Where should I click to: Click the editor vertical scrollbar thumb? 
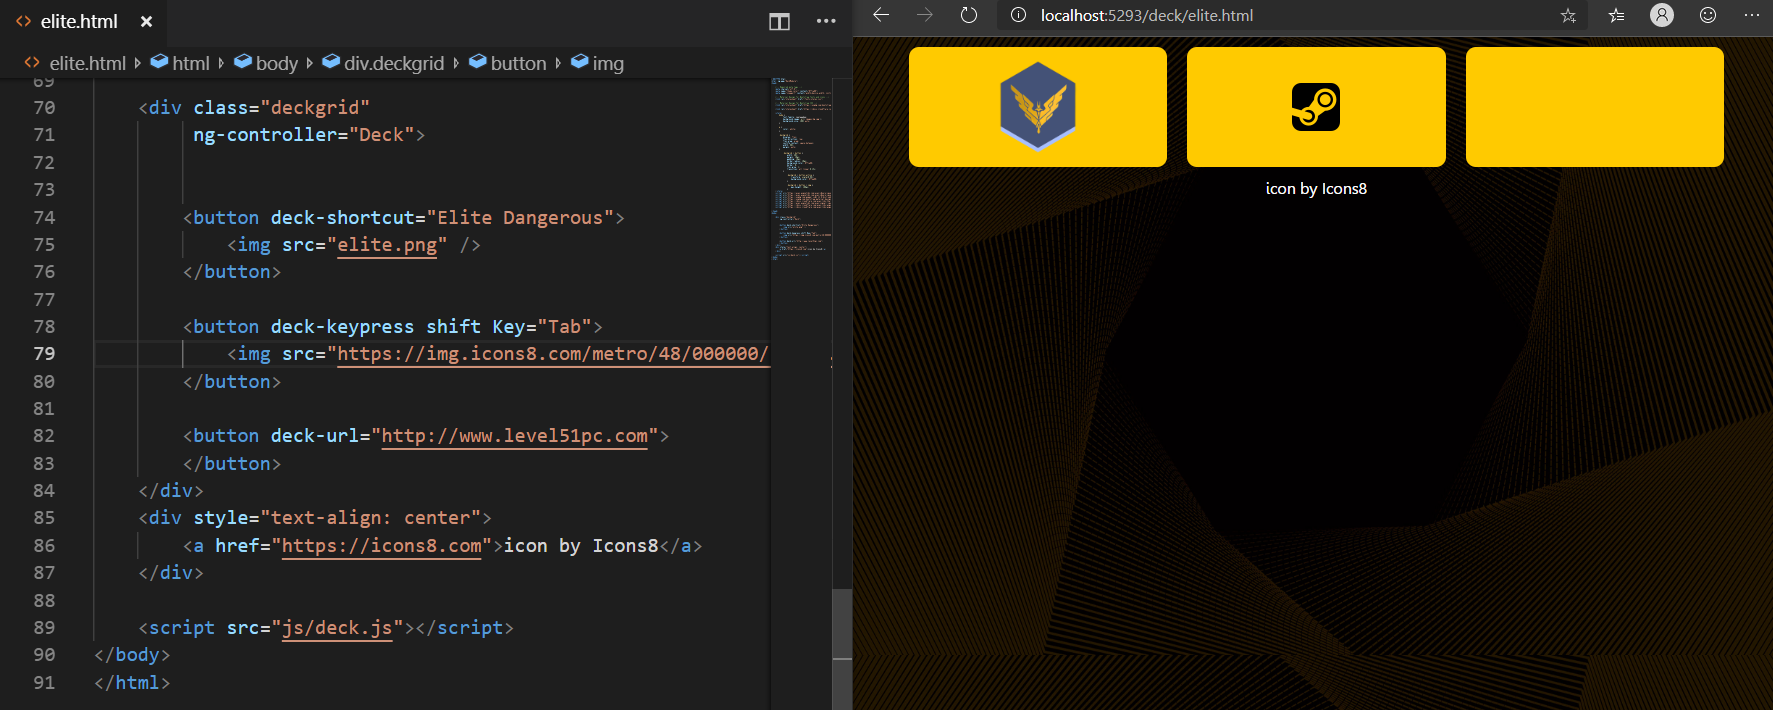(x=842, y=624)
